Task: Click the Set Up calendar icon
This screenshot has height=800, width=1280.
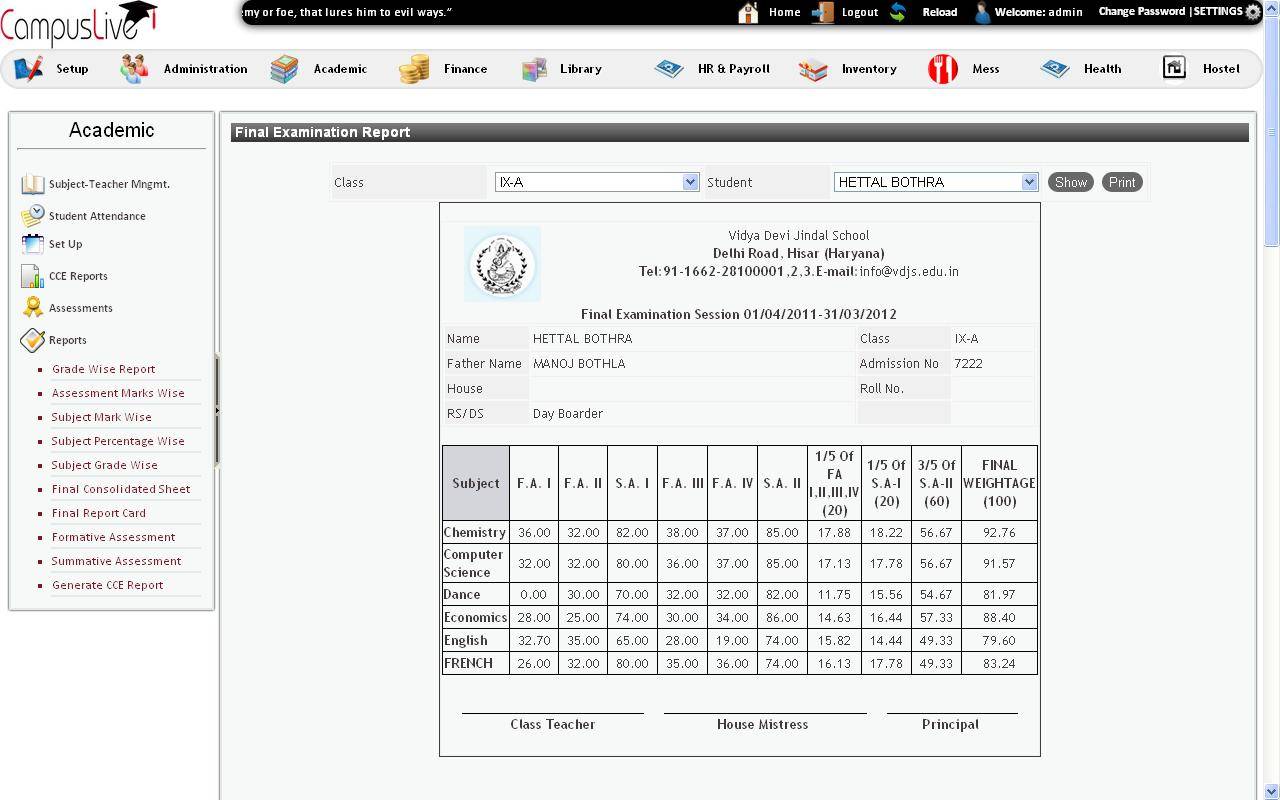Action: pyautogui.click(x=33, y=243)
